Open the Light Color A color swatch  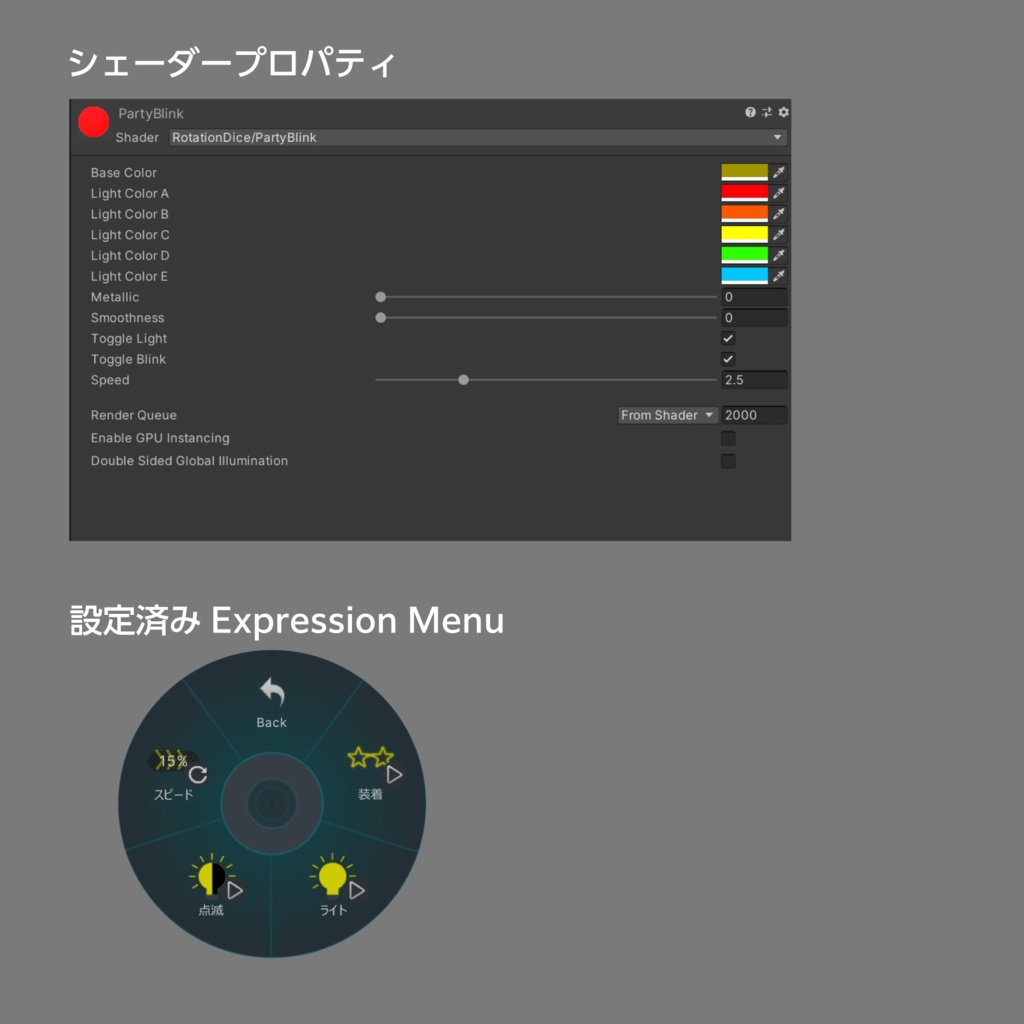click(745, 193)
